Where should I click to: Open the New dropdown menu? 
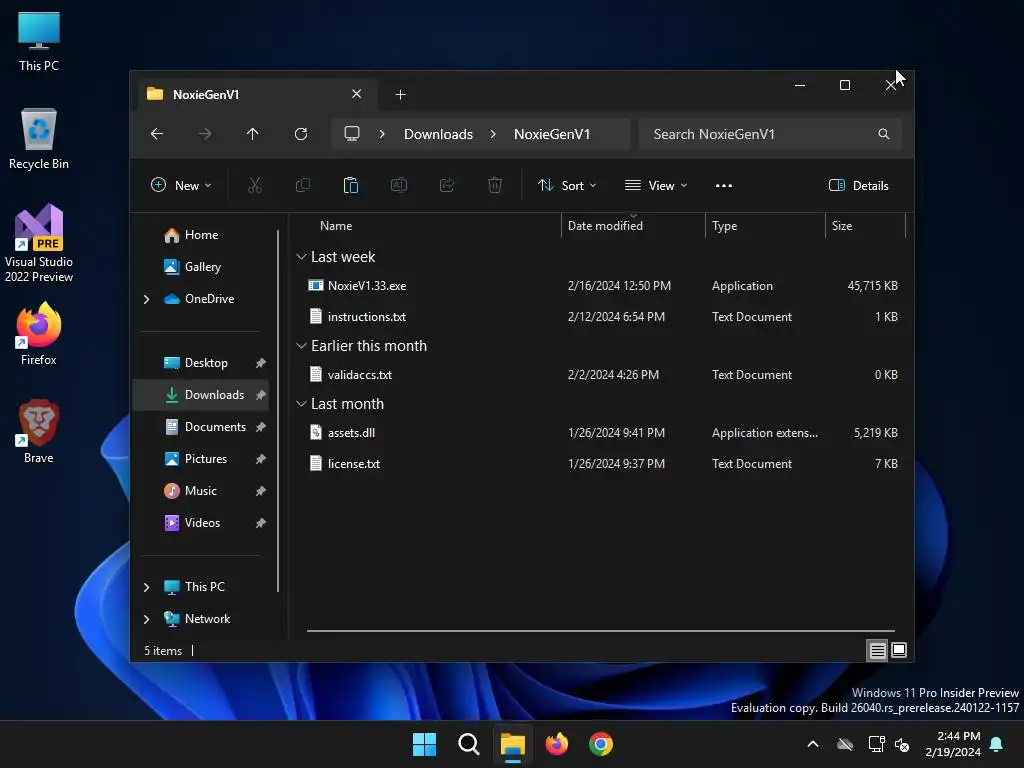point(181,185)
